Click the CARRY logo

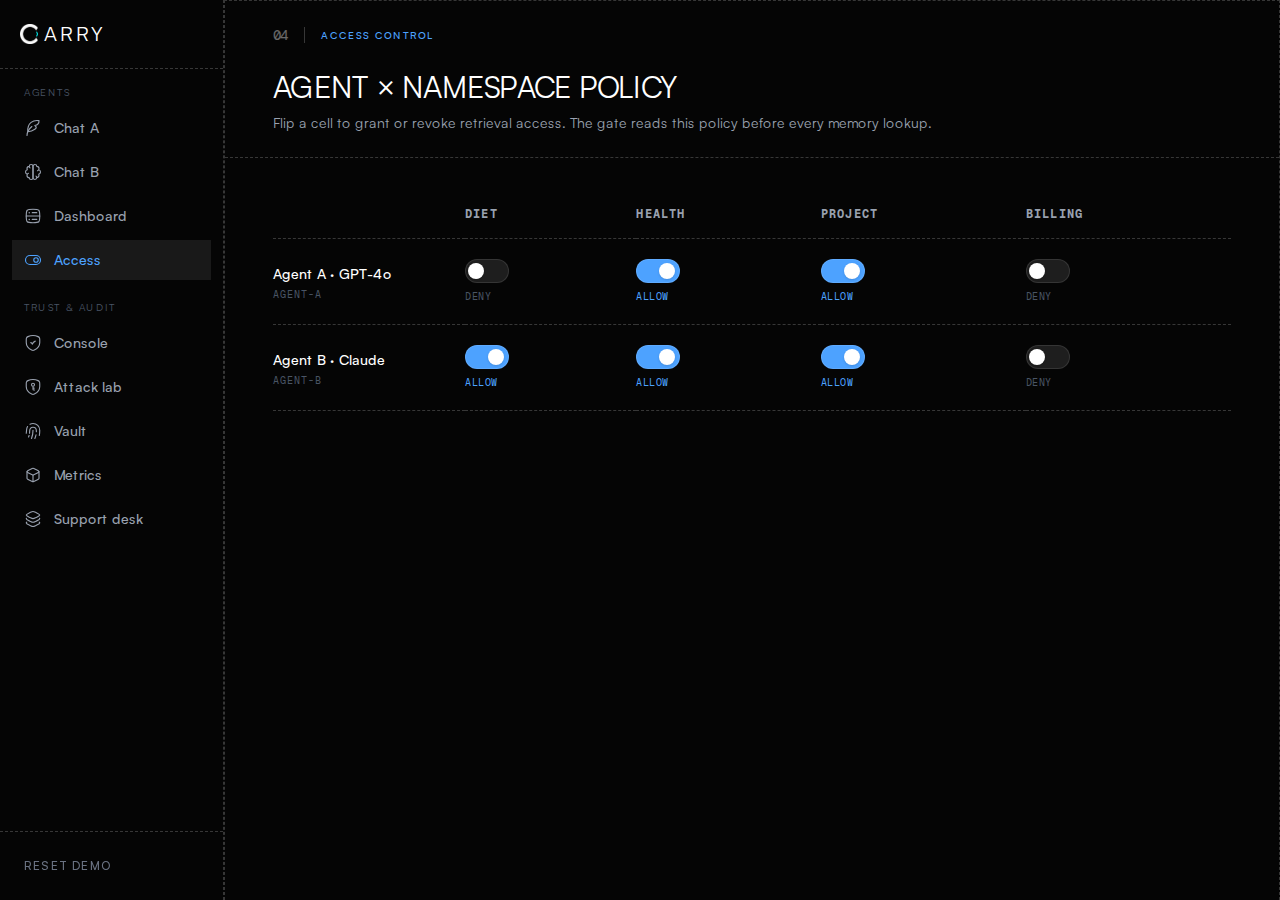point(61,34)
